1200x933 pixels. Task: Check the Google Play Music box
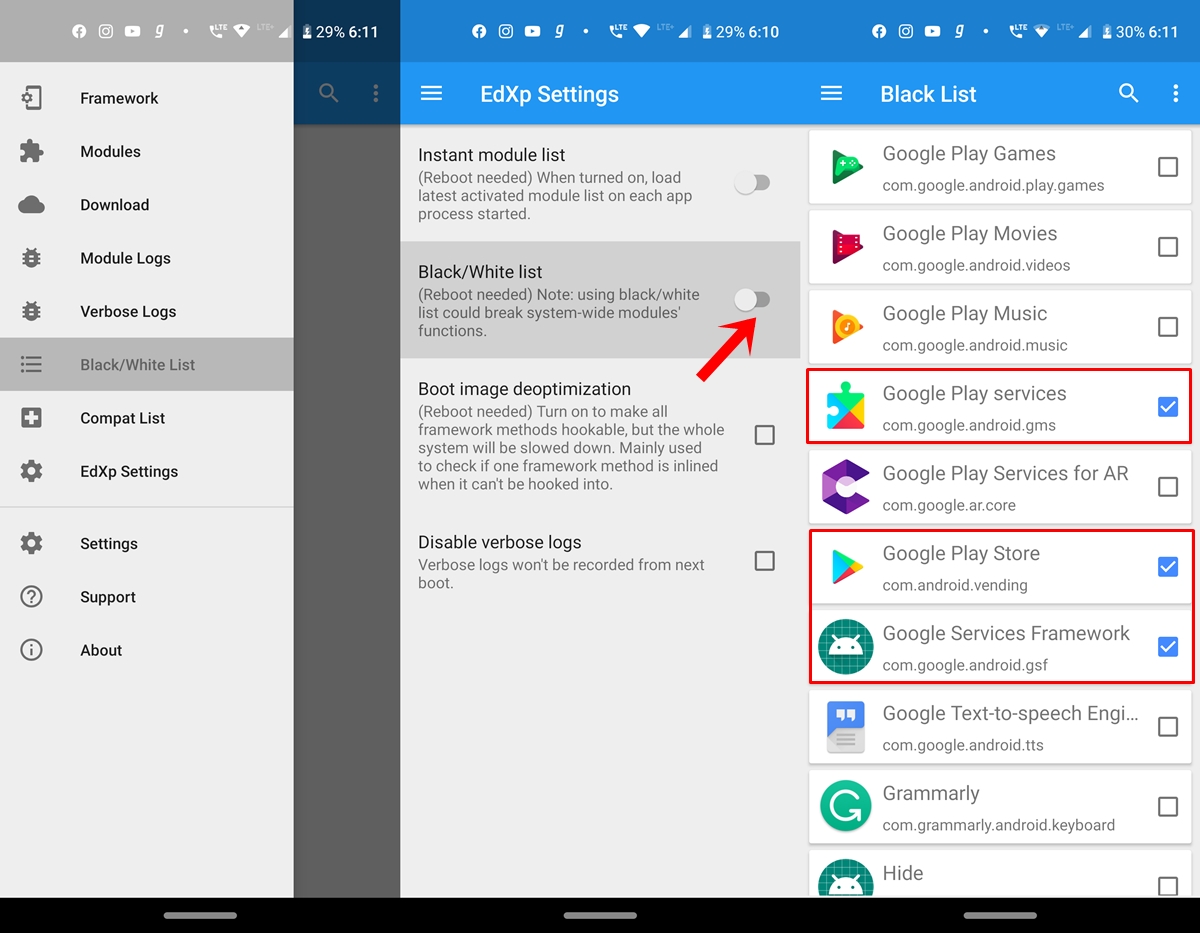(1167, 327)
